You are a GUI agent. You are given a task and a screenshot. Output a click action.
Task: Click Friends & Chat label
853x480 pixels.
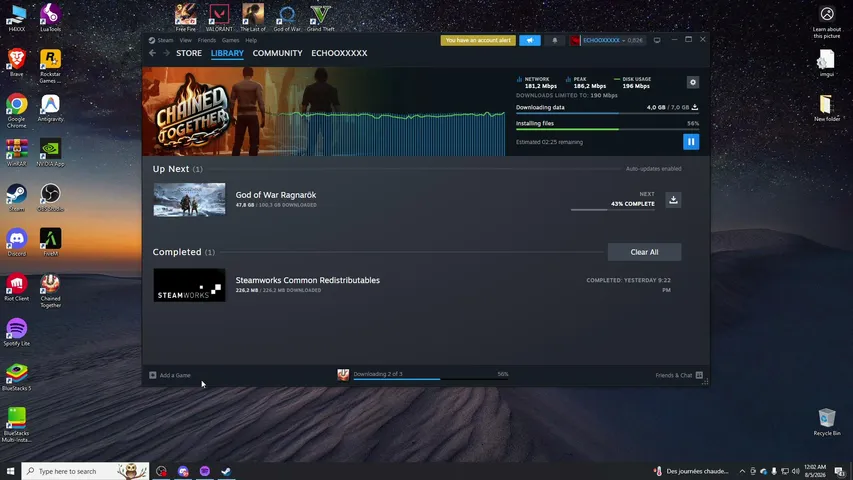pyautogui.click(x=673, y=375)
